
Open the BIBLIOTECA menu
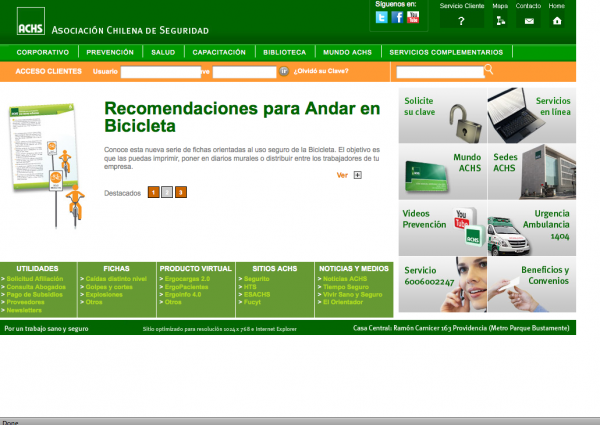coord(285,52)
